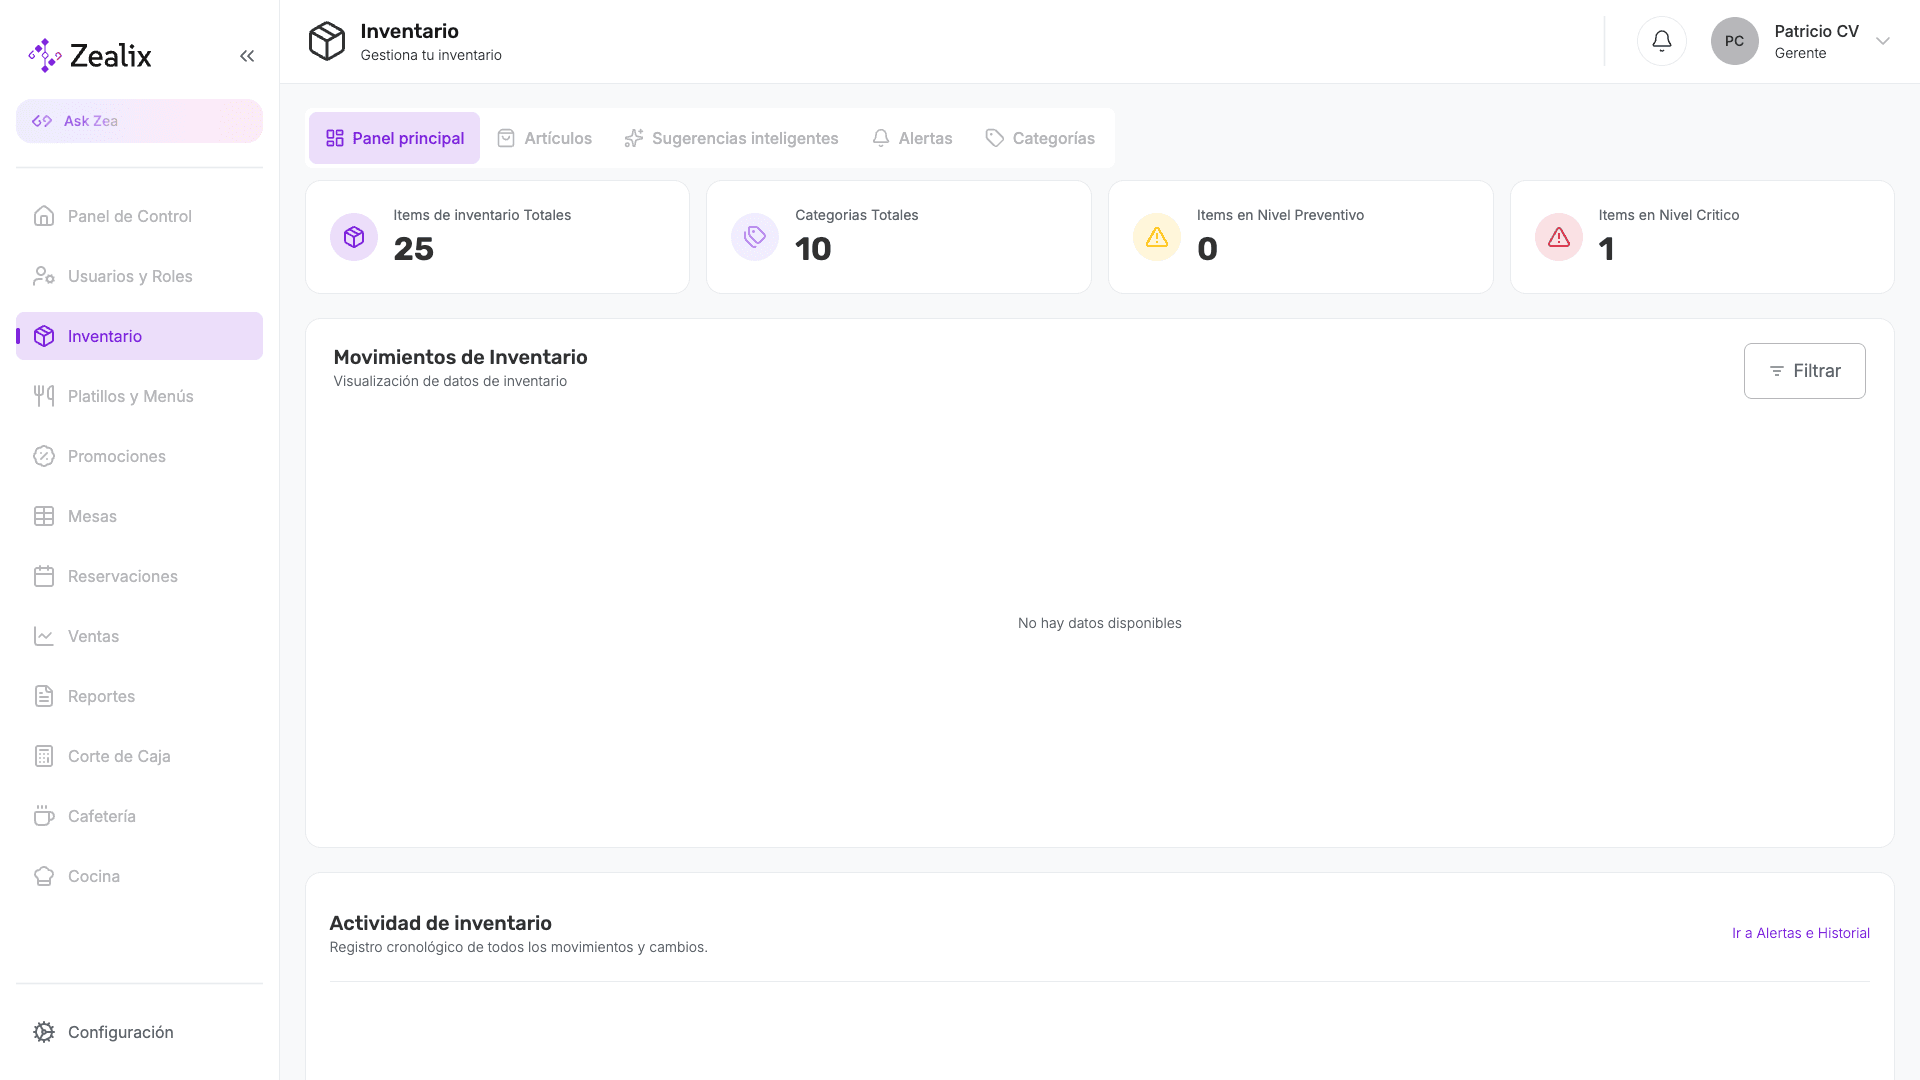Click the Inventario header box icon
The image size is (1920, 1080).
[327, 41]
